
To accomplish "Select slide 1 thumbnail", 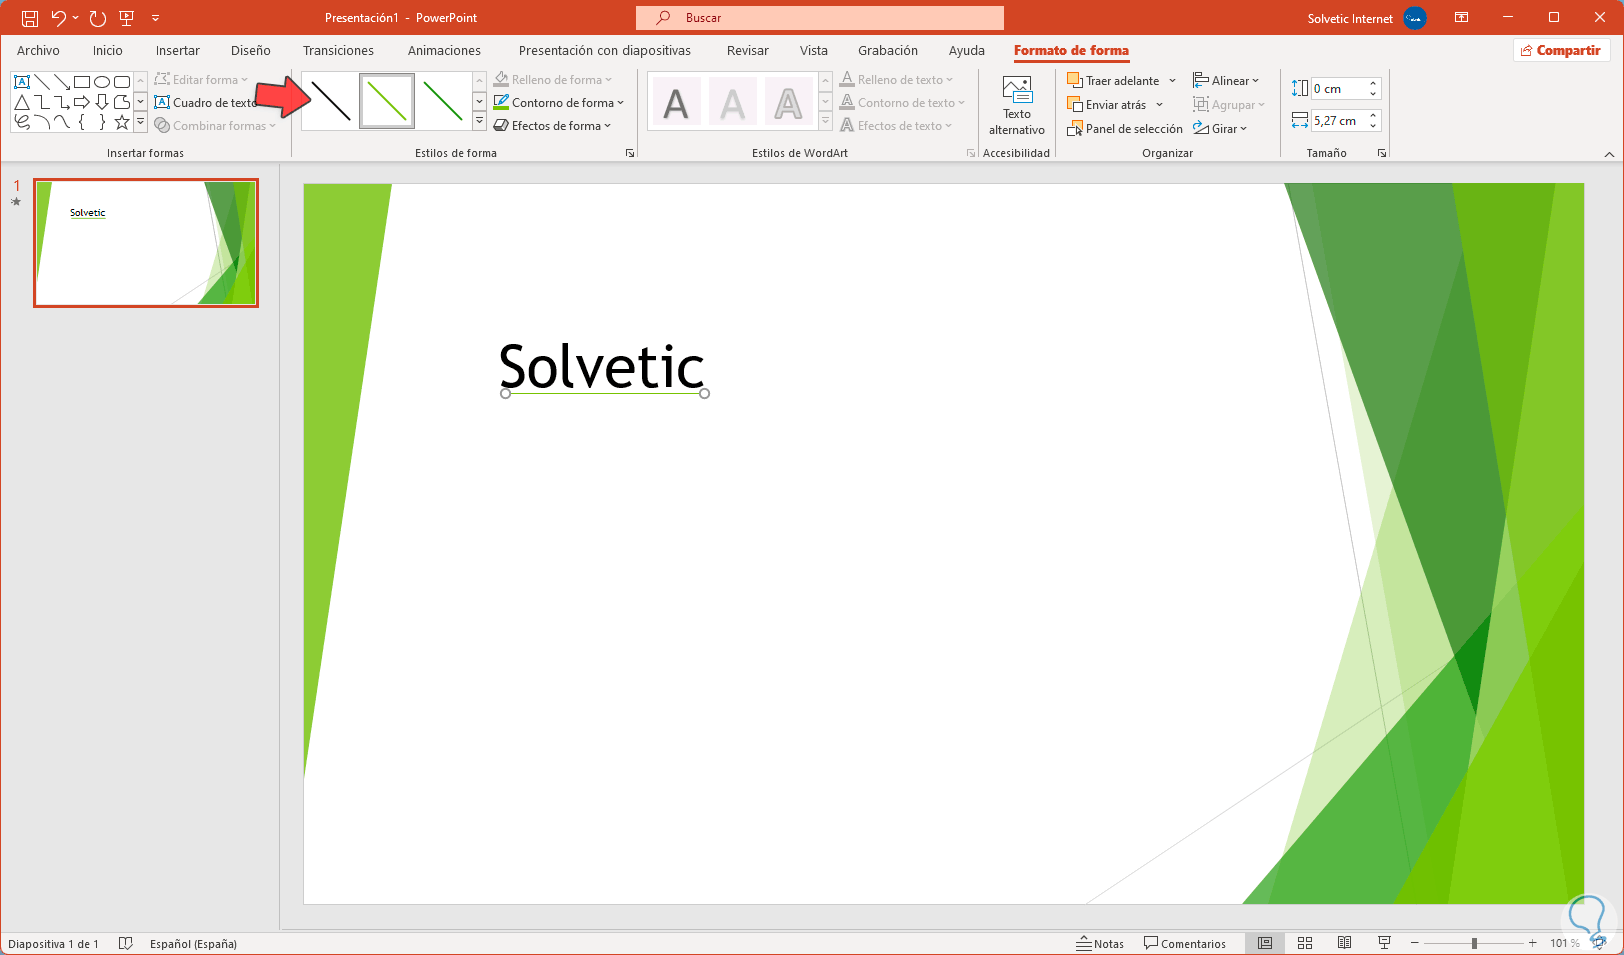I will coord(146,243).
